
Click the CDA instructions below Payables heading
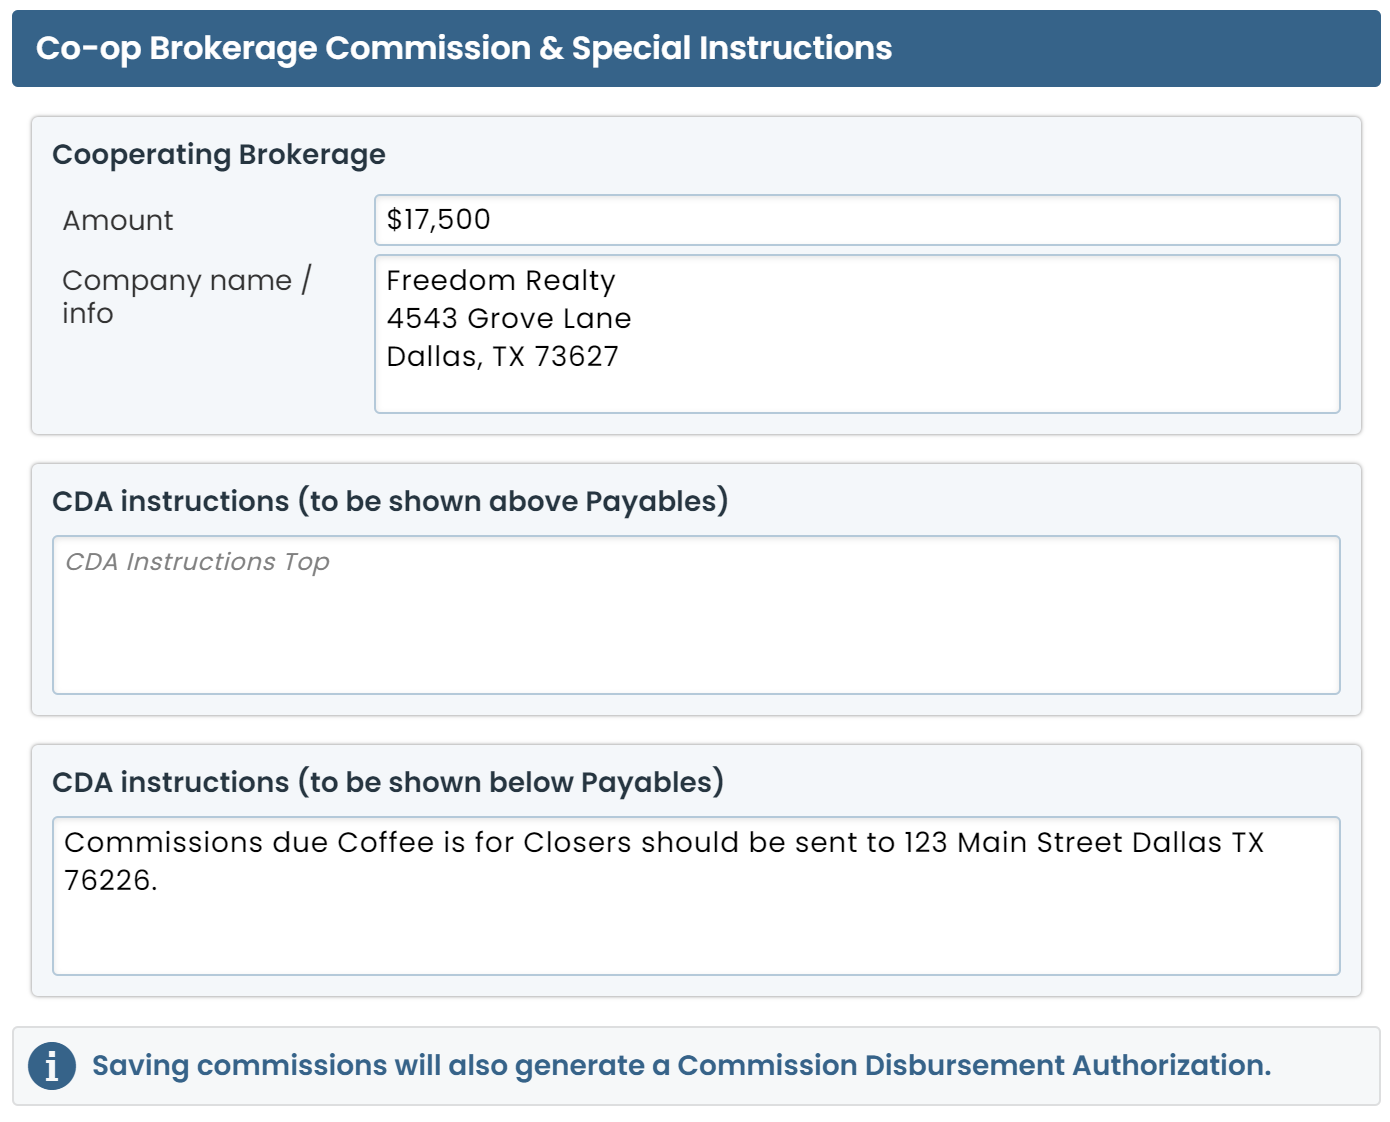[x=388, y=782]
